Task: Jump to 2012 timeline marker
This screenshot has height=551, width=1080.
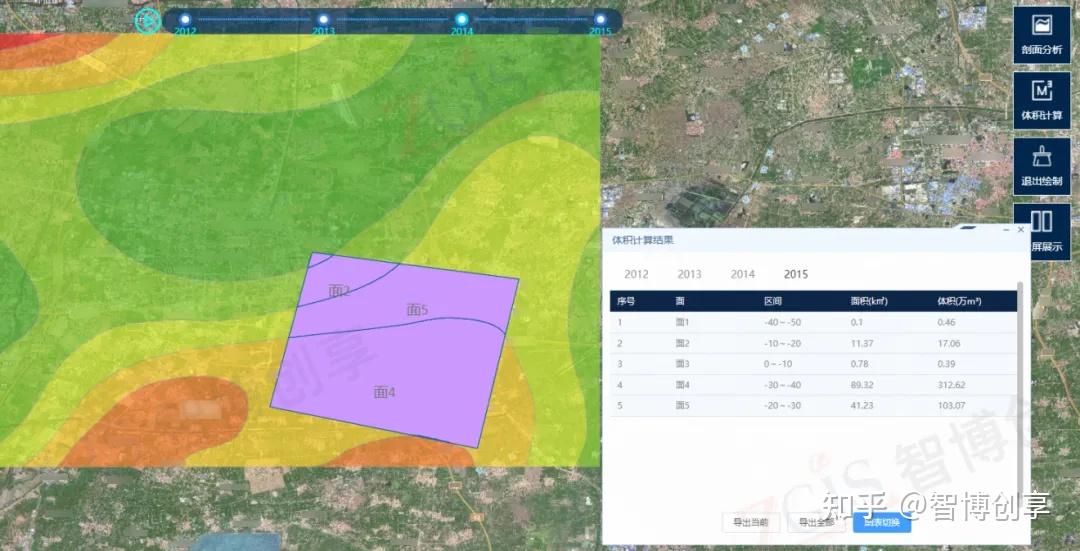Action: pos(185,20)
